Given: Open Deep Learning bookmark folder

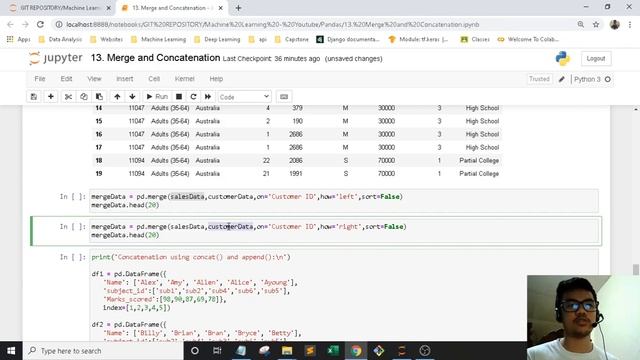Looking at the screenshot, I should click(217, 39).
